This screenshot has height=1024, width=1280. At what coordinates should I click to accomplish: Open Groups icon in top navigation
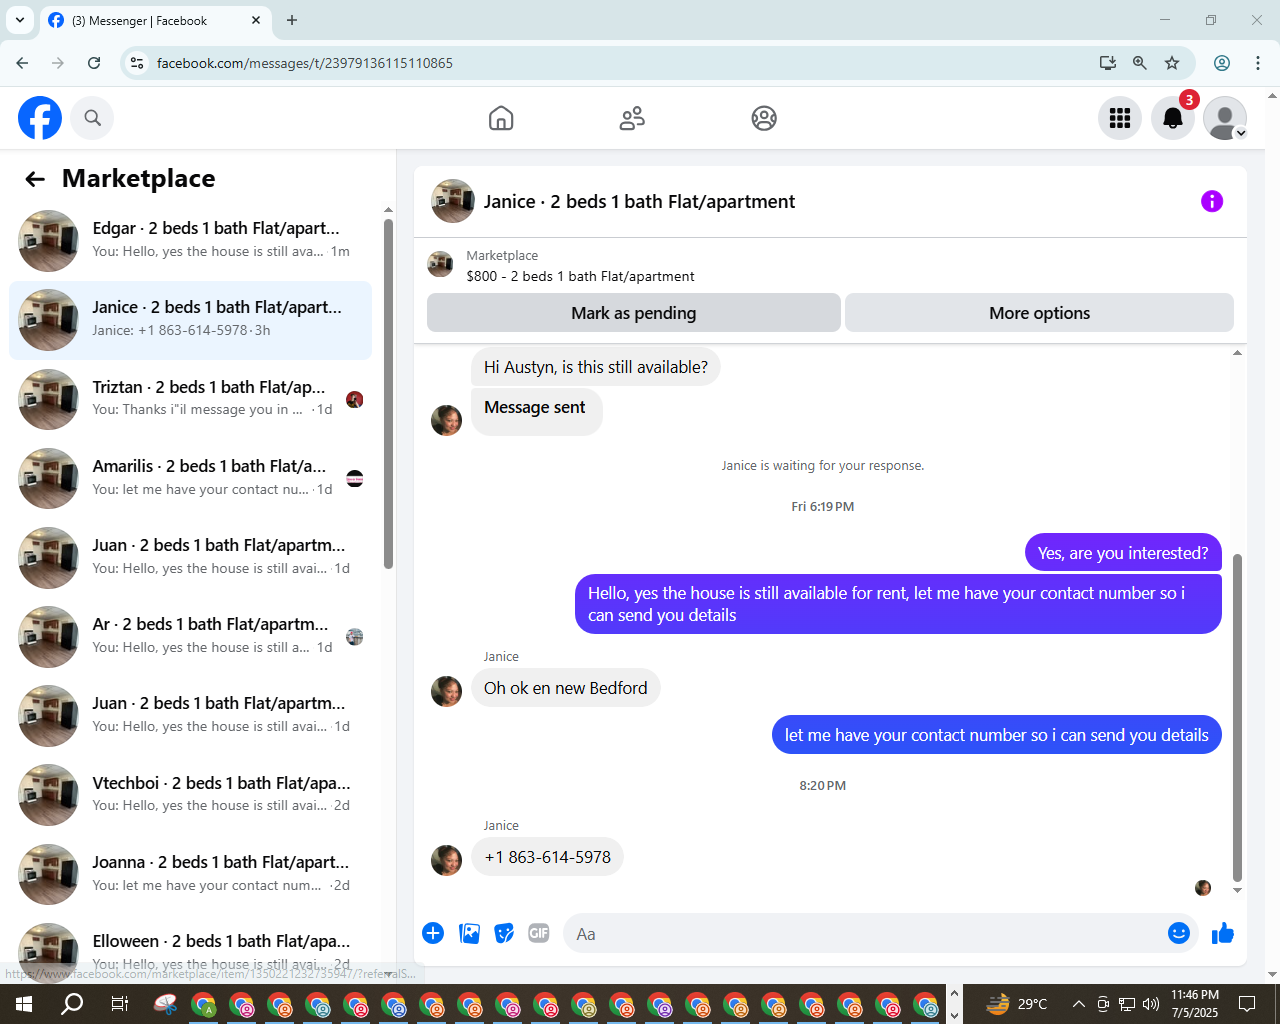click(x=764, y=118)
